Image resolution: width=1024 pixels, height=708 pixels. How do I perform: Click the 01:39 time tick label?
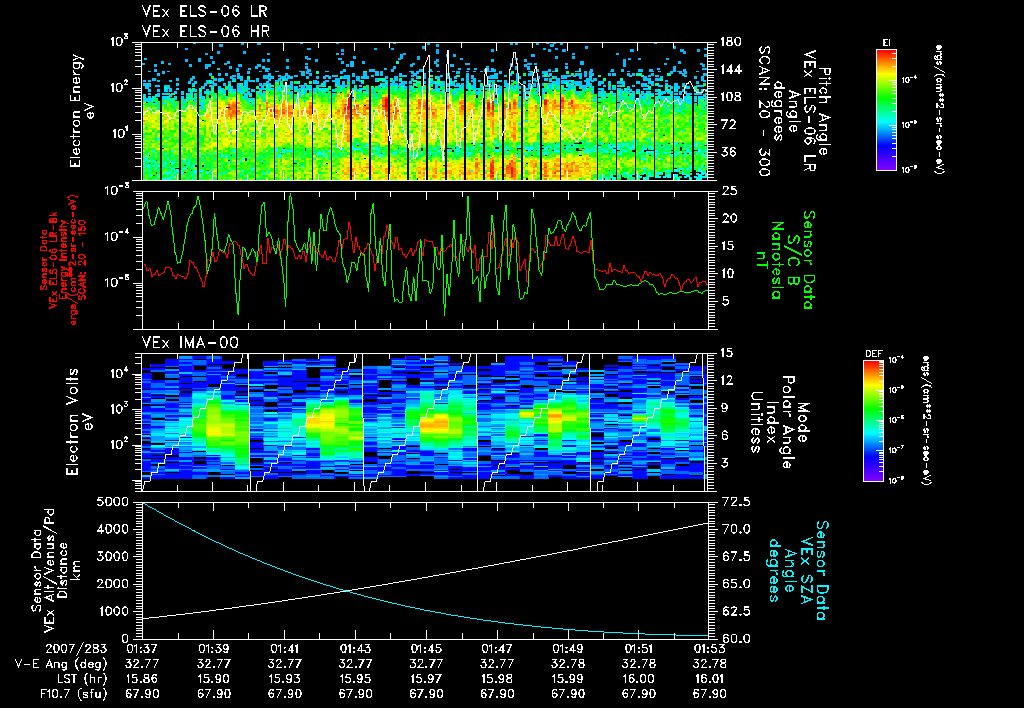[x=213, y=649]
